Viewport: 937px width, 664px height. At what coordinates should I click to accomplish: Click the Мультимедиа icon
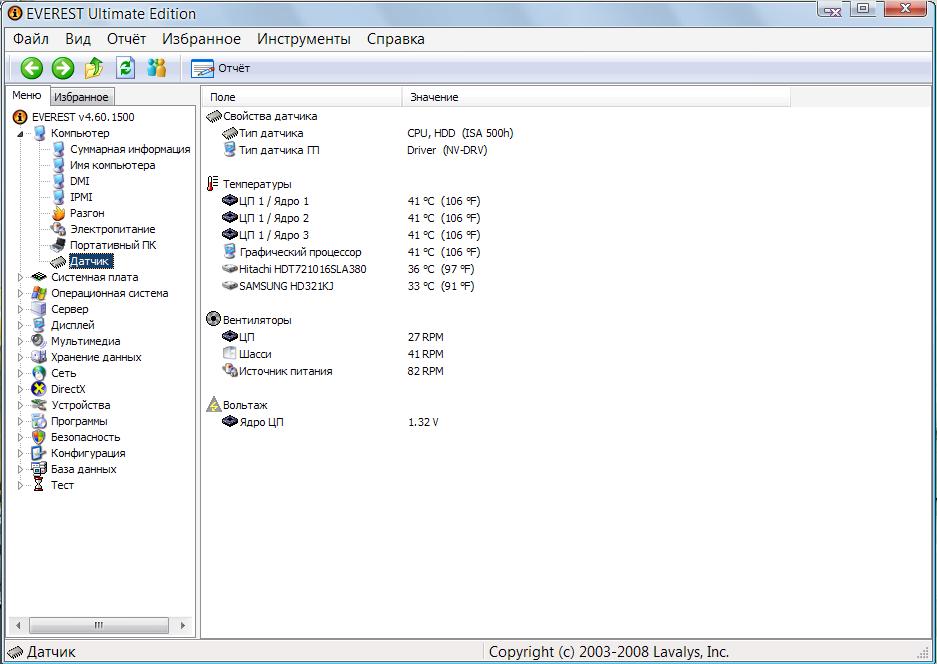tap(39, 341)
